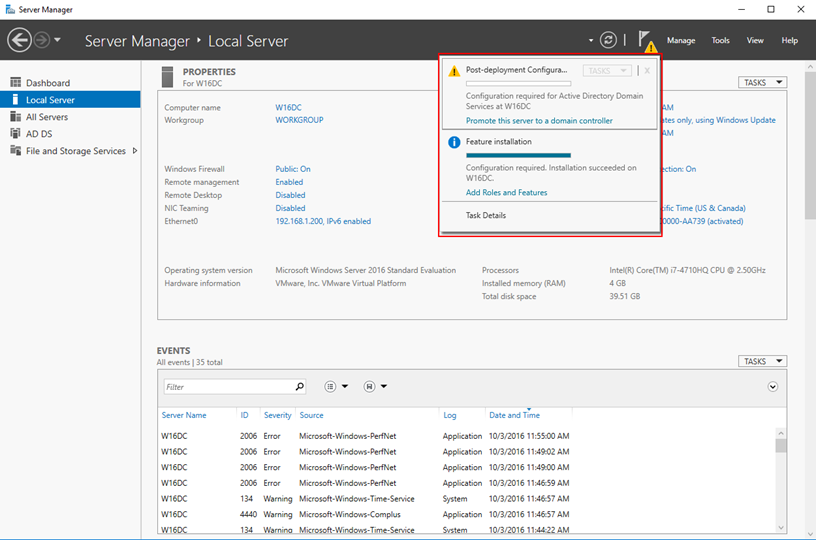Select the 11:55:00 AM PerfNet error event
Image resolution: width=816 pixels, height=540 pixels.
click(x=365, y=436)
